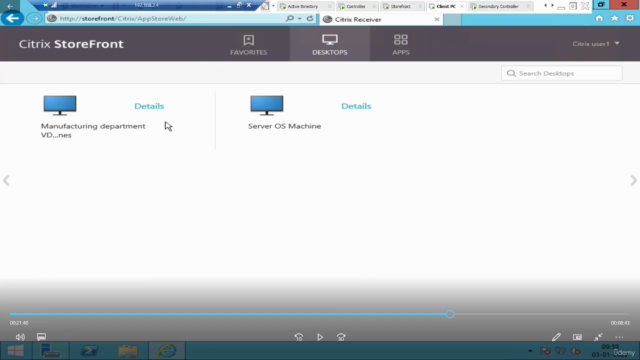Click the Manufacturing department VD...nes label
This screenshot has width=640, height=360.
(93, 131)
